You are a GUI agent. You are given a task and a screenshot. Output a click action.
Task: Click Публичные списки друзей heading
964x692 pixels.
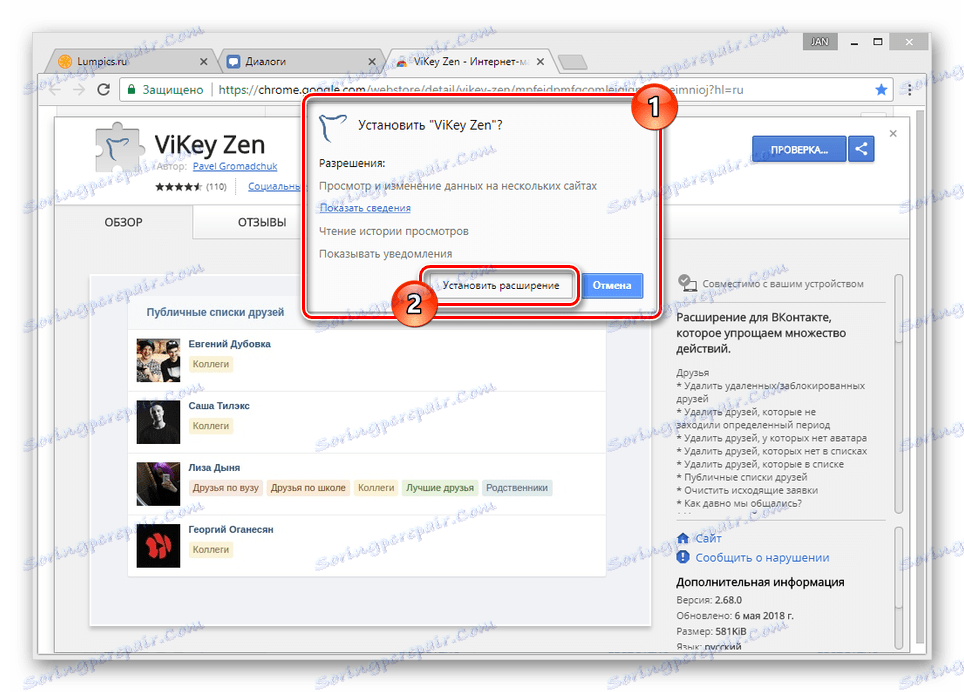[215, 312]
